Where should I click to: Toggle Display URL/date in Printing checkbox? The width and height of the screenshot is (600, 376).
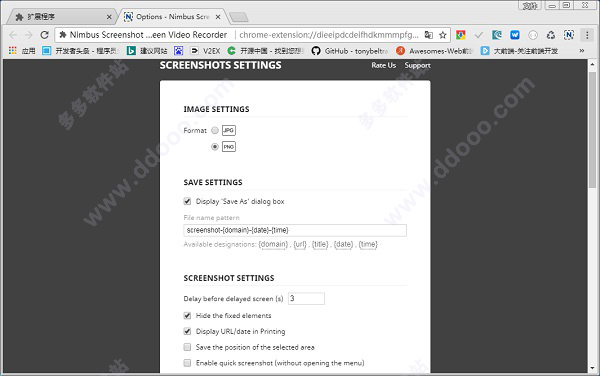[x=187, y=331]
